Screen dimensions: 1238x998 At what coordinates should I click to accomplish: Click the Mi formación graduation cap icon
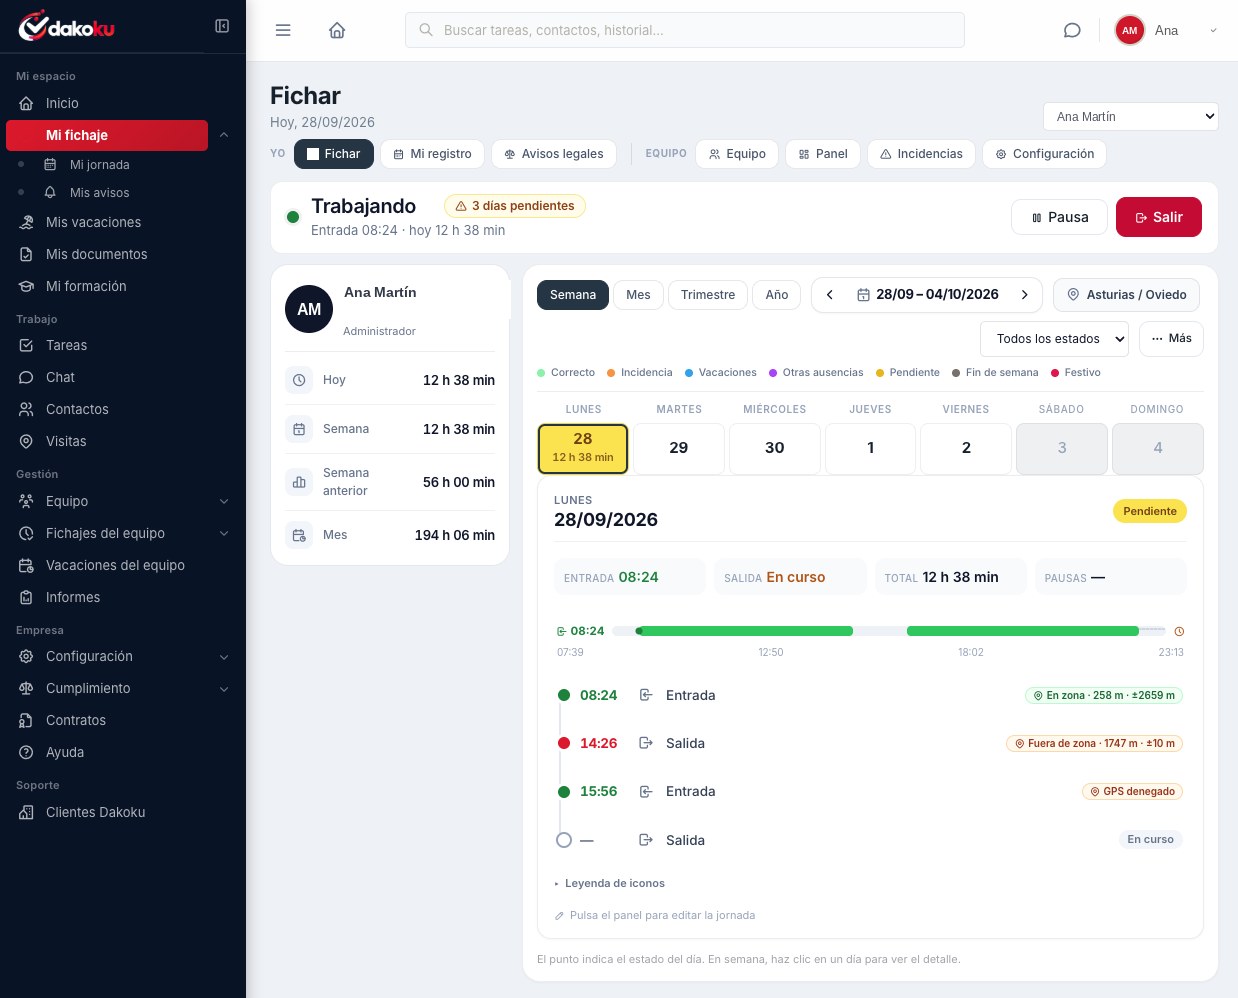tap(27, 286)
